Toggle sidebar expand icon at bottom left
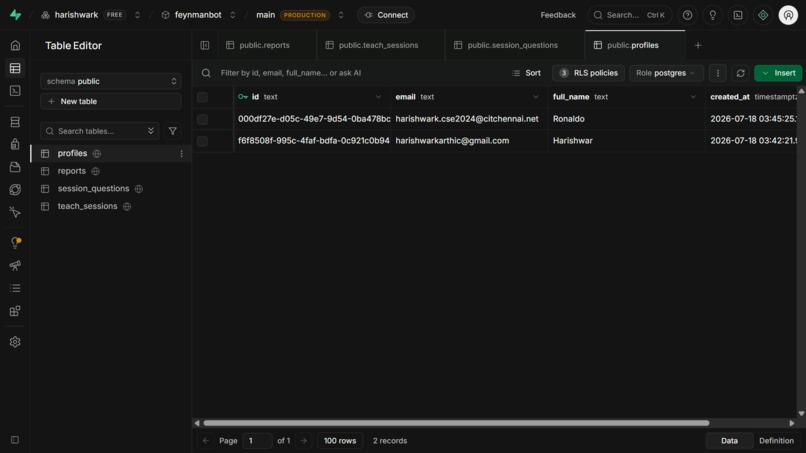 15,440
